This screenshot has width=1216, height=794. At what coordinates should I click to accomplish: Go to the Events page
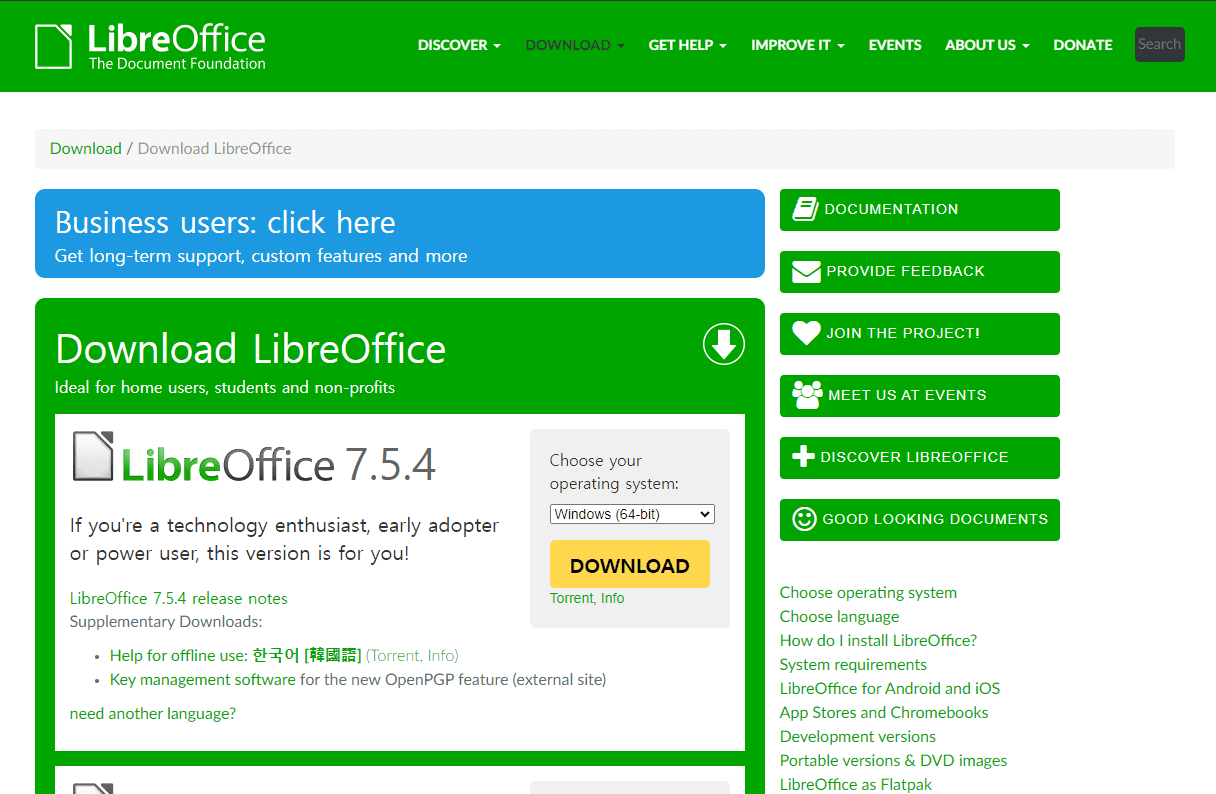[x=895, y=45]
